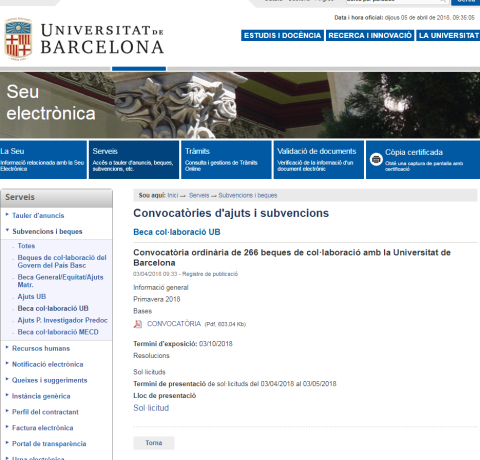The height and width of the screenshot is (460, 480).
Task: Click the printer icon in Còpia certificada
Action: click(376, 159)
